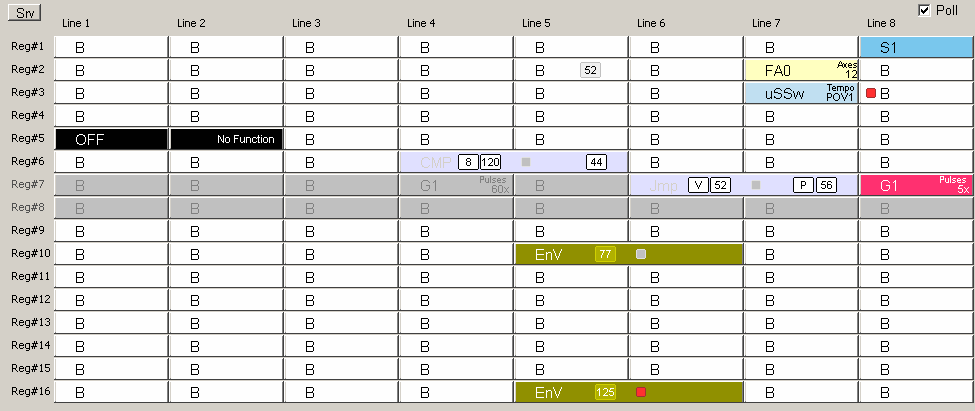Click the 125 value in Reg#16 EnV
The height and width of the screenshot is (411, 975).
point(605,392)
